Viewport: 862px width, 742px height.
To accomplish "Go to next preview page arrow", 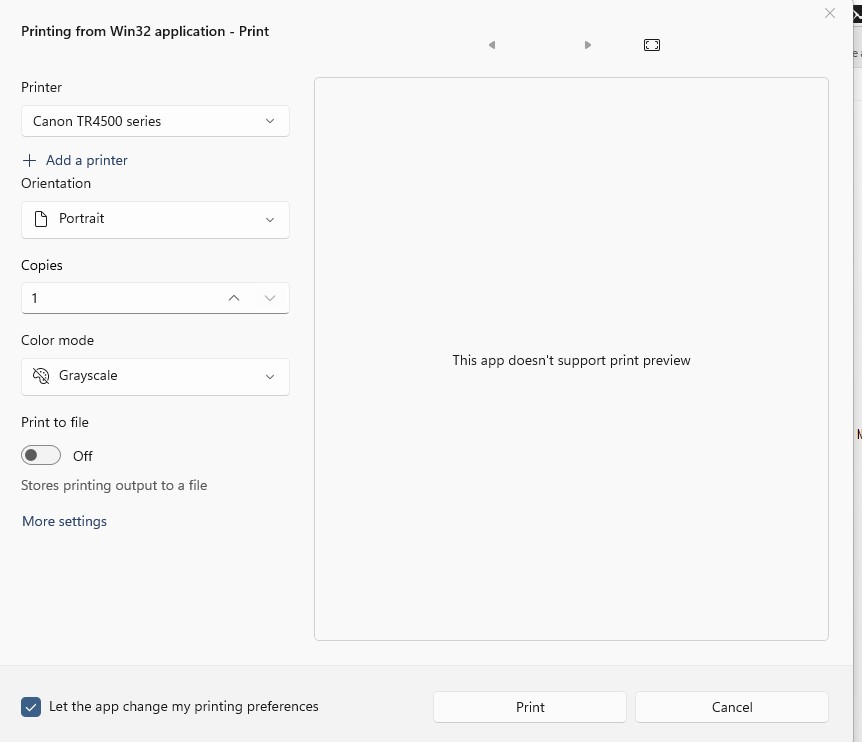I will (588, 45).
